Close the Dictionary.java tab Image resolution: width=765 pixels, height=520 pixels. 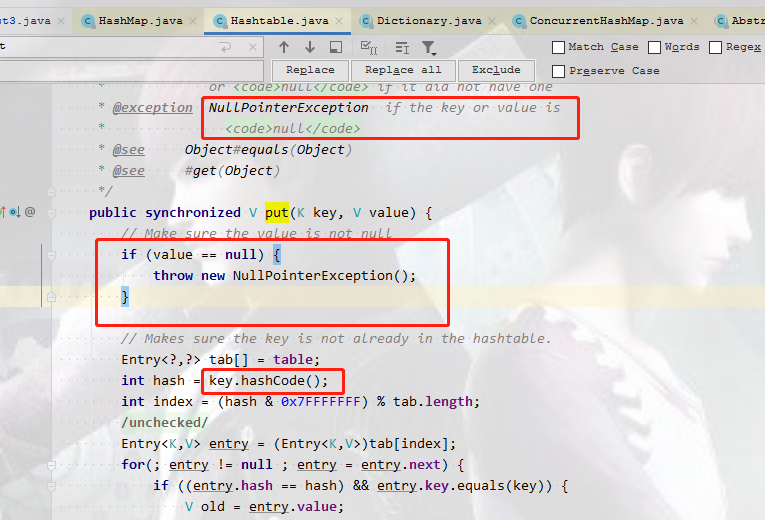pyautogui.click(x=492, y=21)
